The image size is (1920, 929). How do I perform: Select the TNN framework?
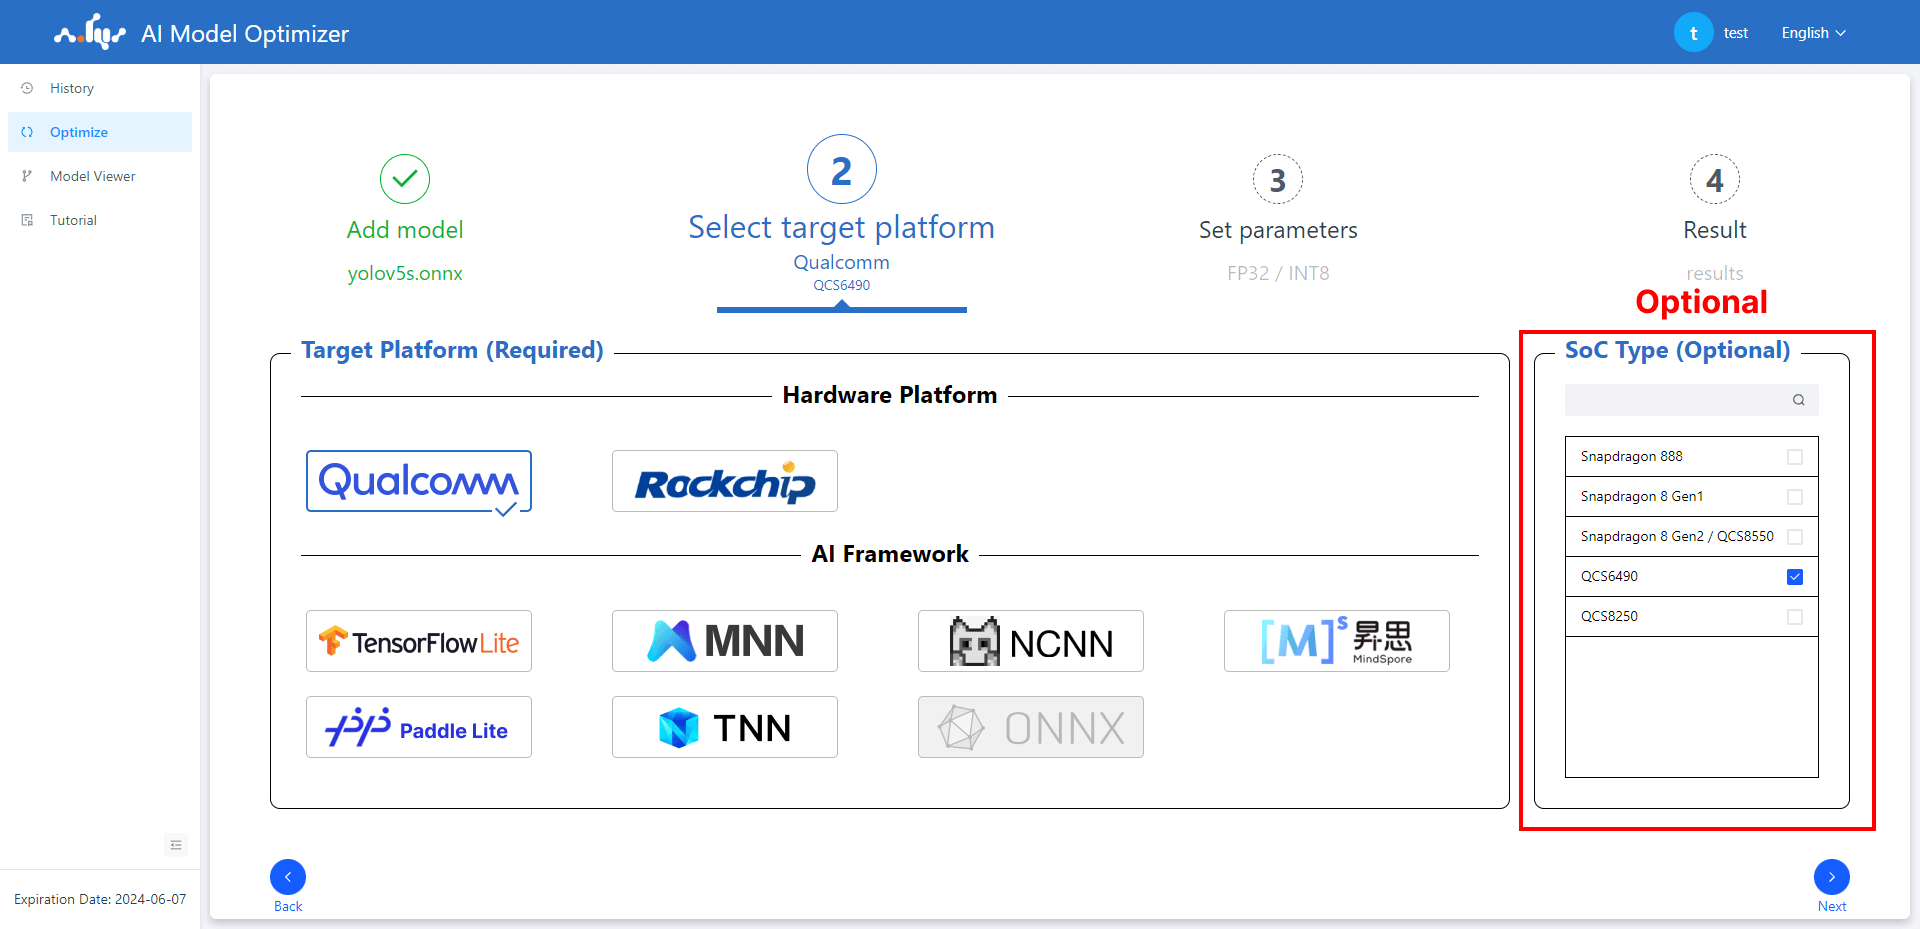pos(724,727)
